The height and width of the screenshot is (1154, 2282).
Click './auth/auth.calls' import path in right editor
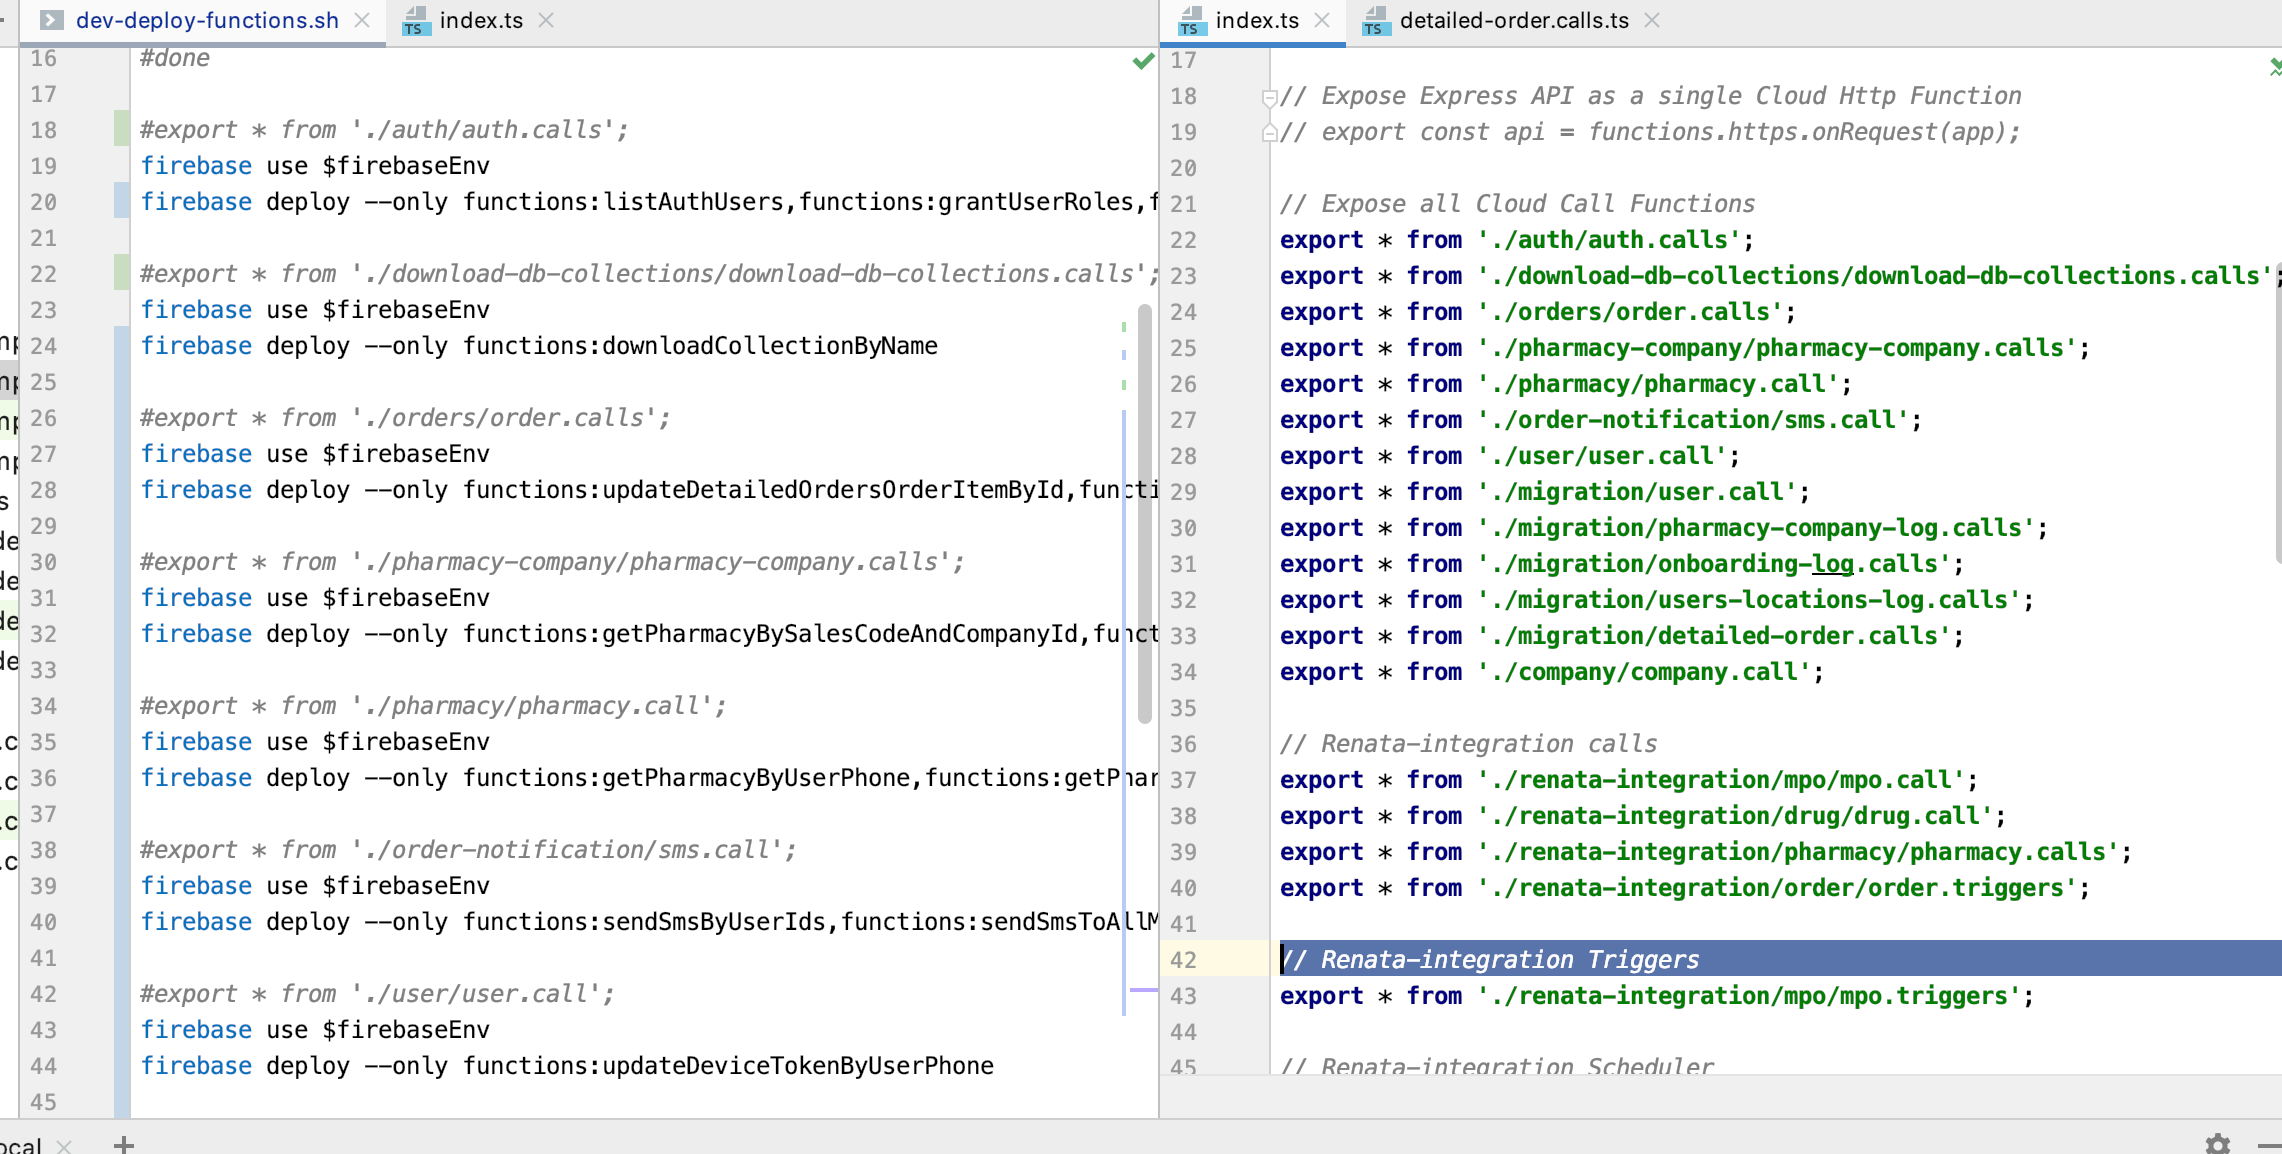[x=1609, y=240]
